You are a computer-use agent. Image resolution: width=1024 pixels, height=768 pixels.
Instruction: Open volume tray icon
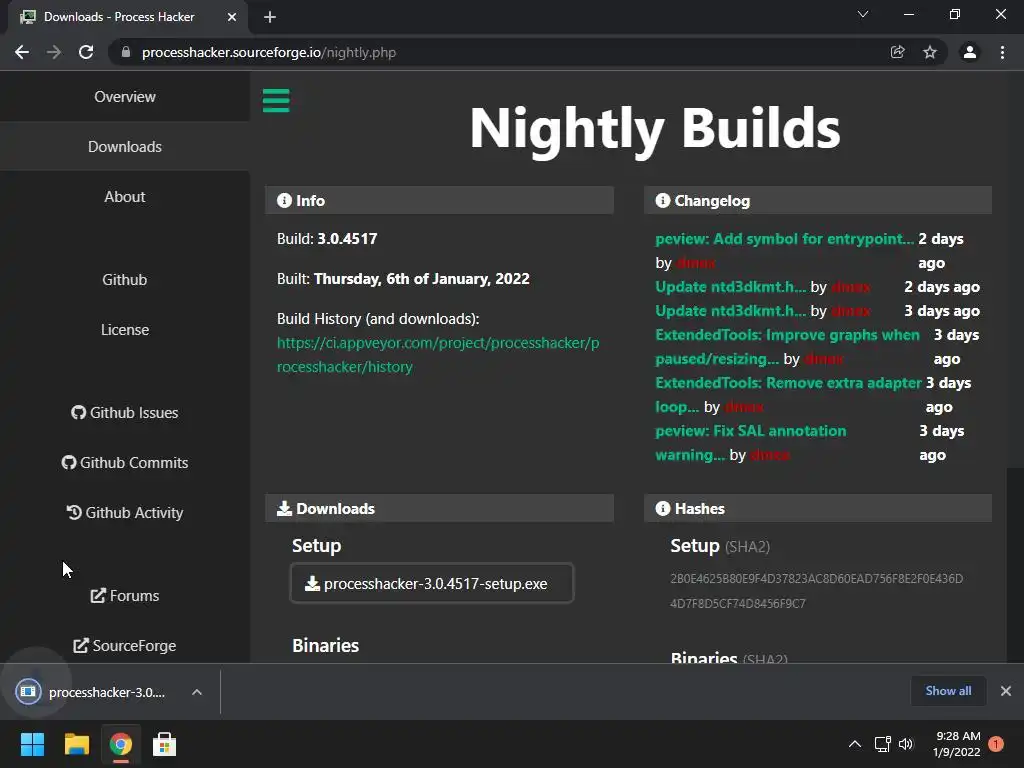tap(906, 744)
